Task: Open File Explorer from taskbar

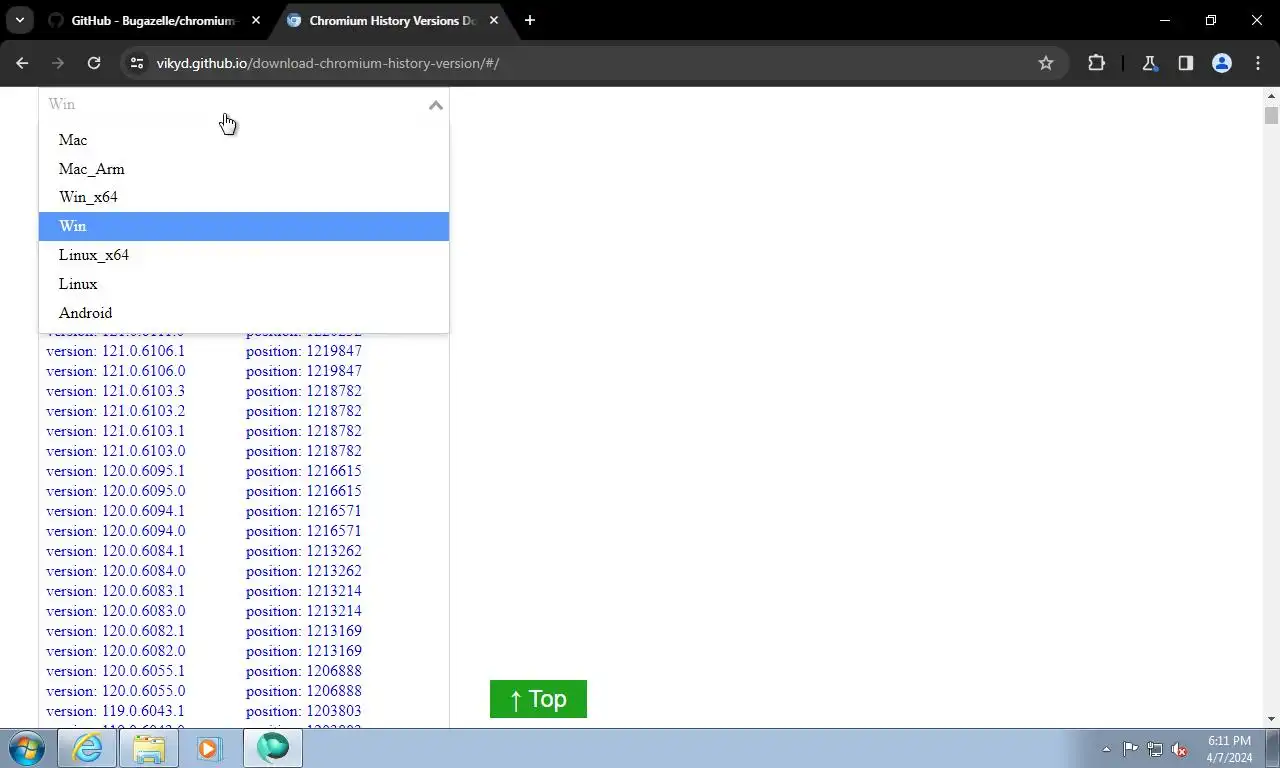Action: (149, 748)
